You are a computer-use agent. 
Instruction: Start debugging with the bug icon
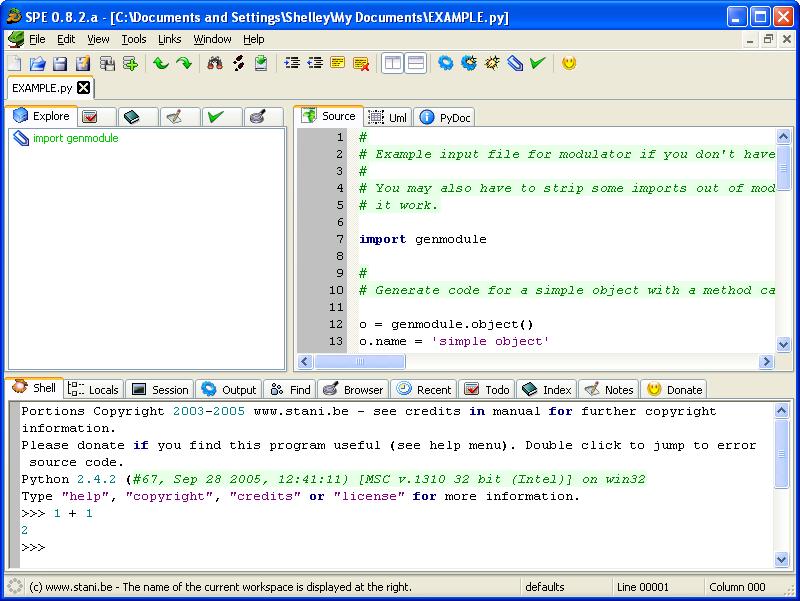tap(492, 63)
